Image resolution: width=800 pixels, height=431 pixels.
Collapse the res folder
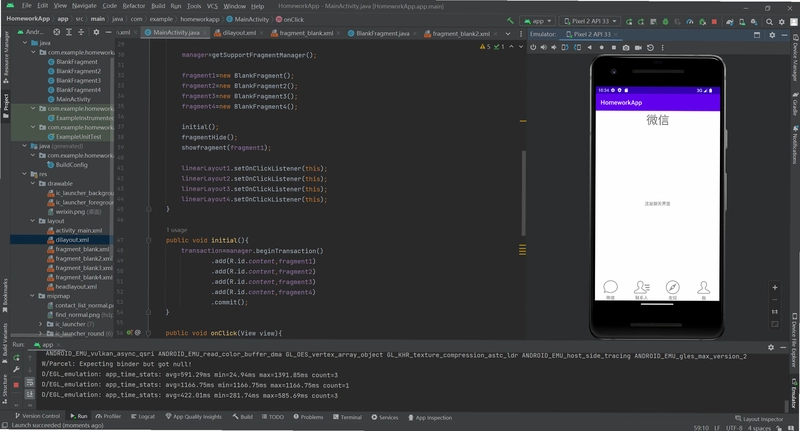(x=24, y=174)
